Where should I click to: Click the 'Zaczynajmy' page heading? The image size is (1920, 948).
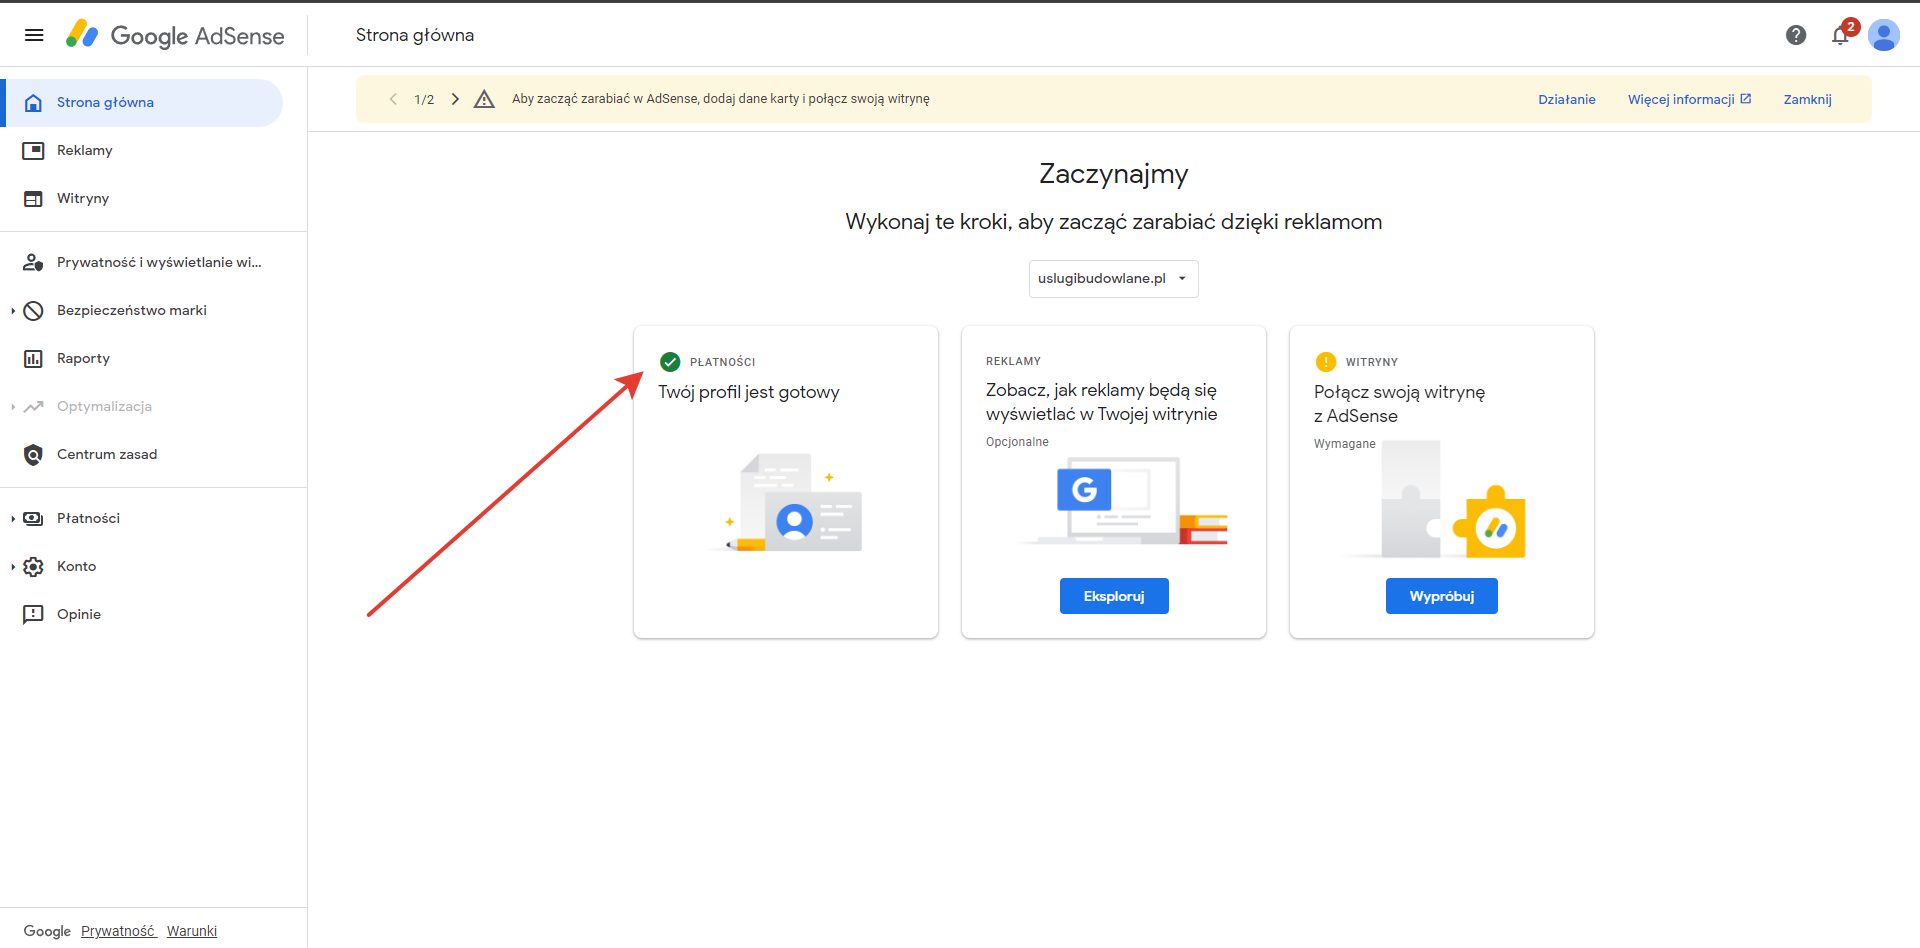point(1114,174)
